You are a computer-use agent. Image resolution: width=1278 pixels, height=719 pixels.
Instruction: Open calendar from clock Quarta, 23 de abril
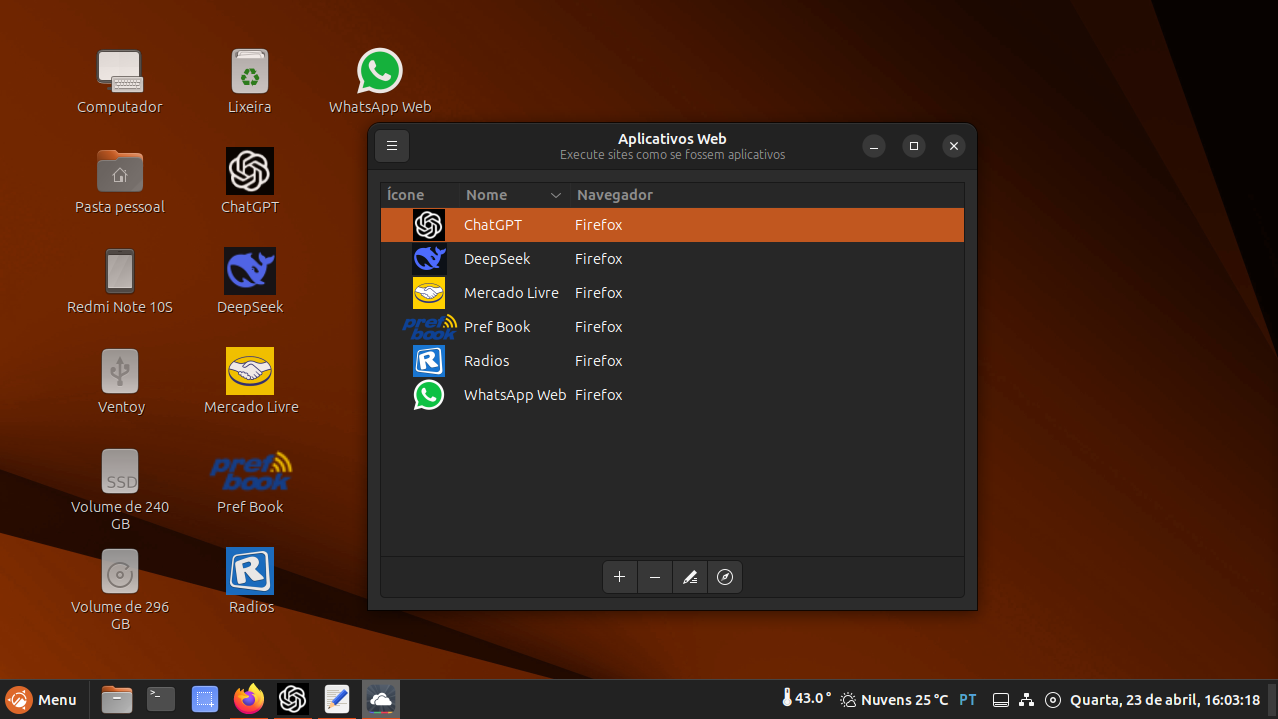[x=1165, y=700]
